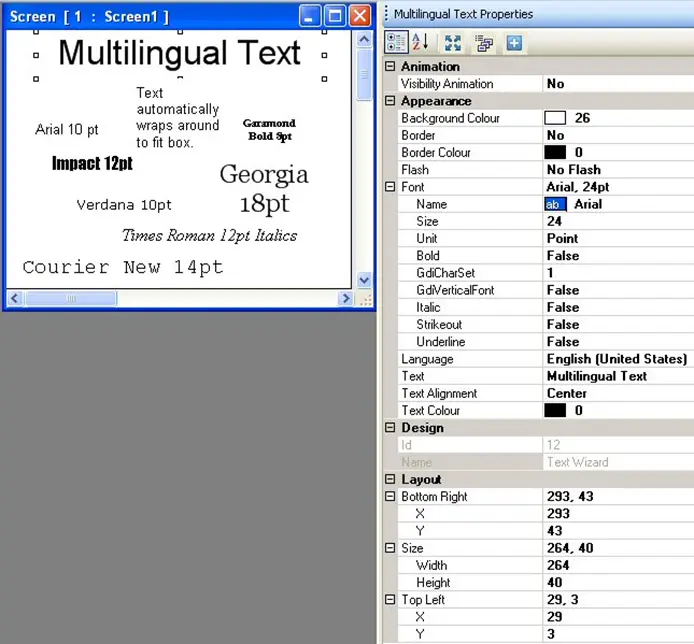
Task: Edit the Text property value field
Action: tap(618, 376)
